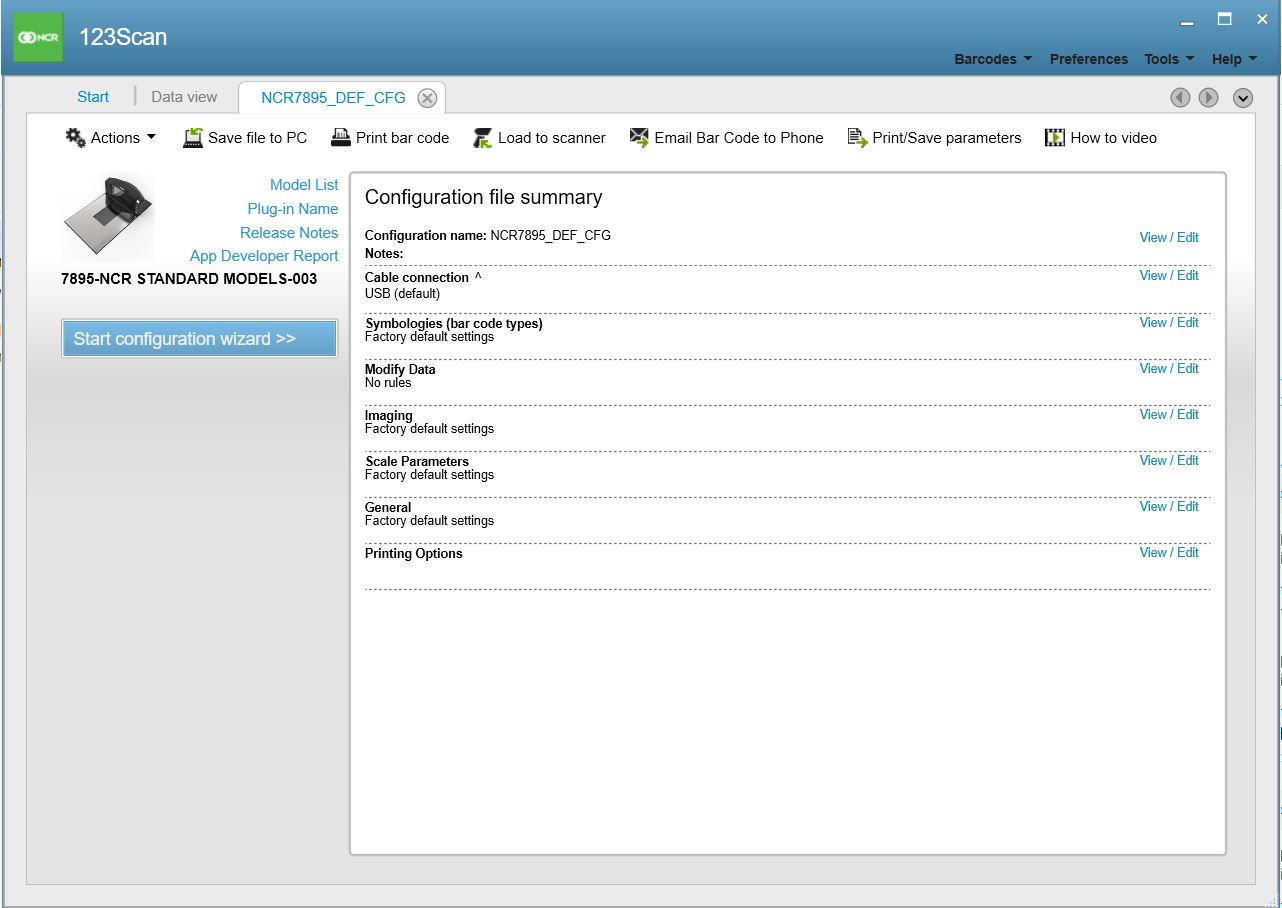Click the 'No rules' text
Screen dimensions: 1282x908
[x=388, y=383]
